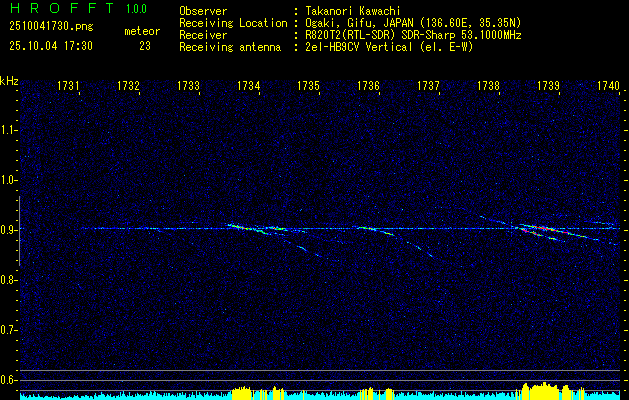
Task: Click the 0.7 kHz axis label
Action: click(8, 330)
